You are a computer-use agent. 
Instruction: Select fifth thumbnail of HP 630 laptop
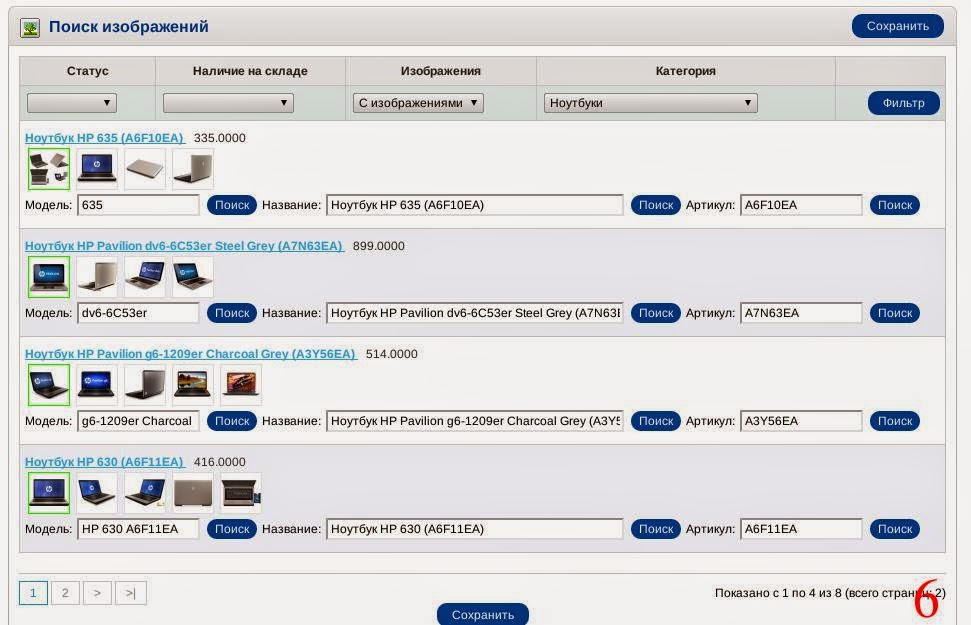(241, 492)
